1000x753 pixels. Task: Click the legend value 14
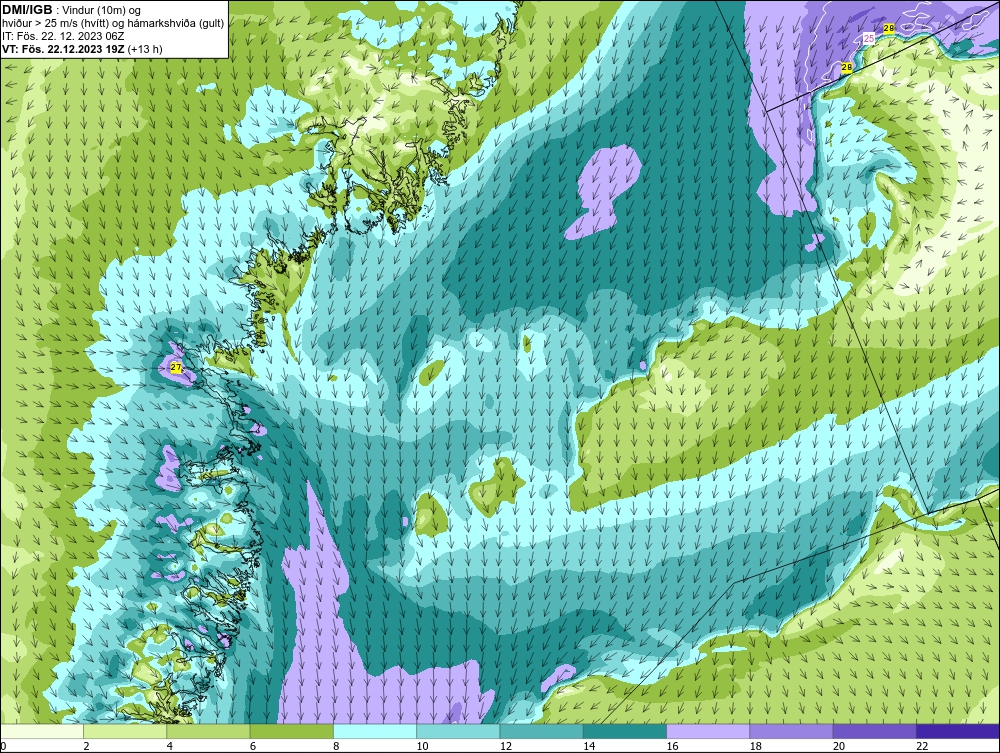(x=589, y=746)
